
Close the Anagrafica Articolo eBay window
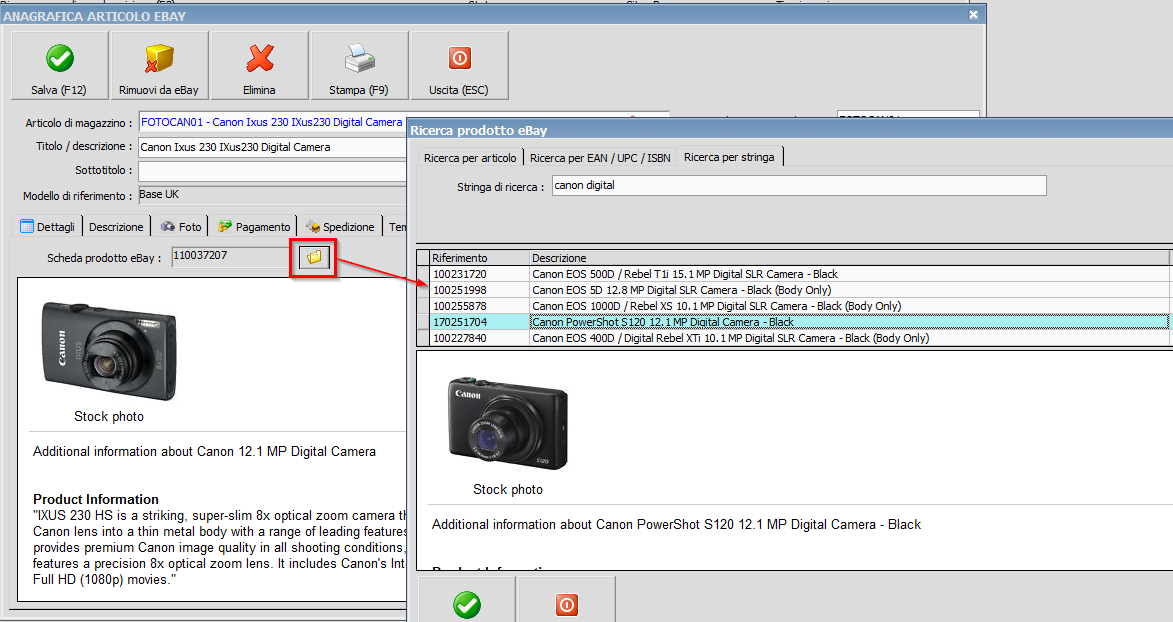tap(973, 14)
